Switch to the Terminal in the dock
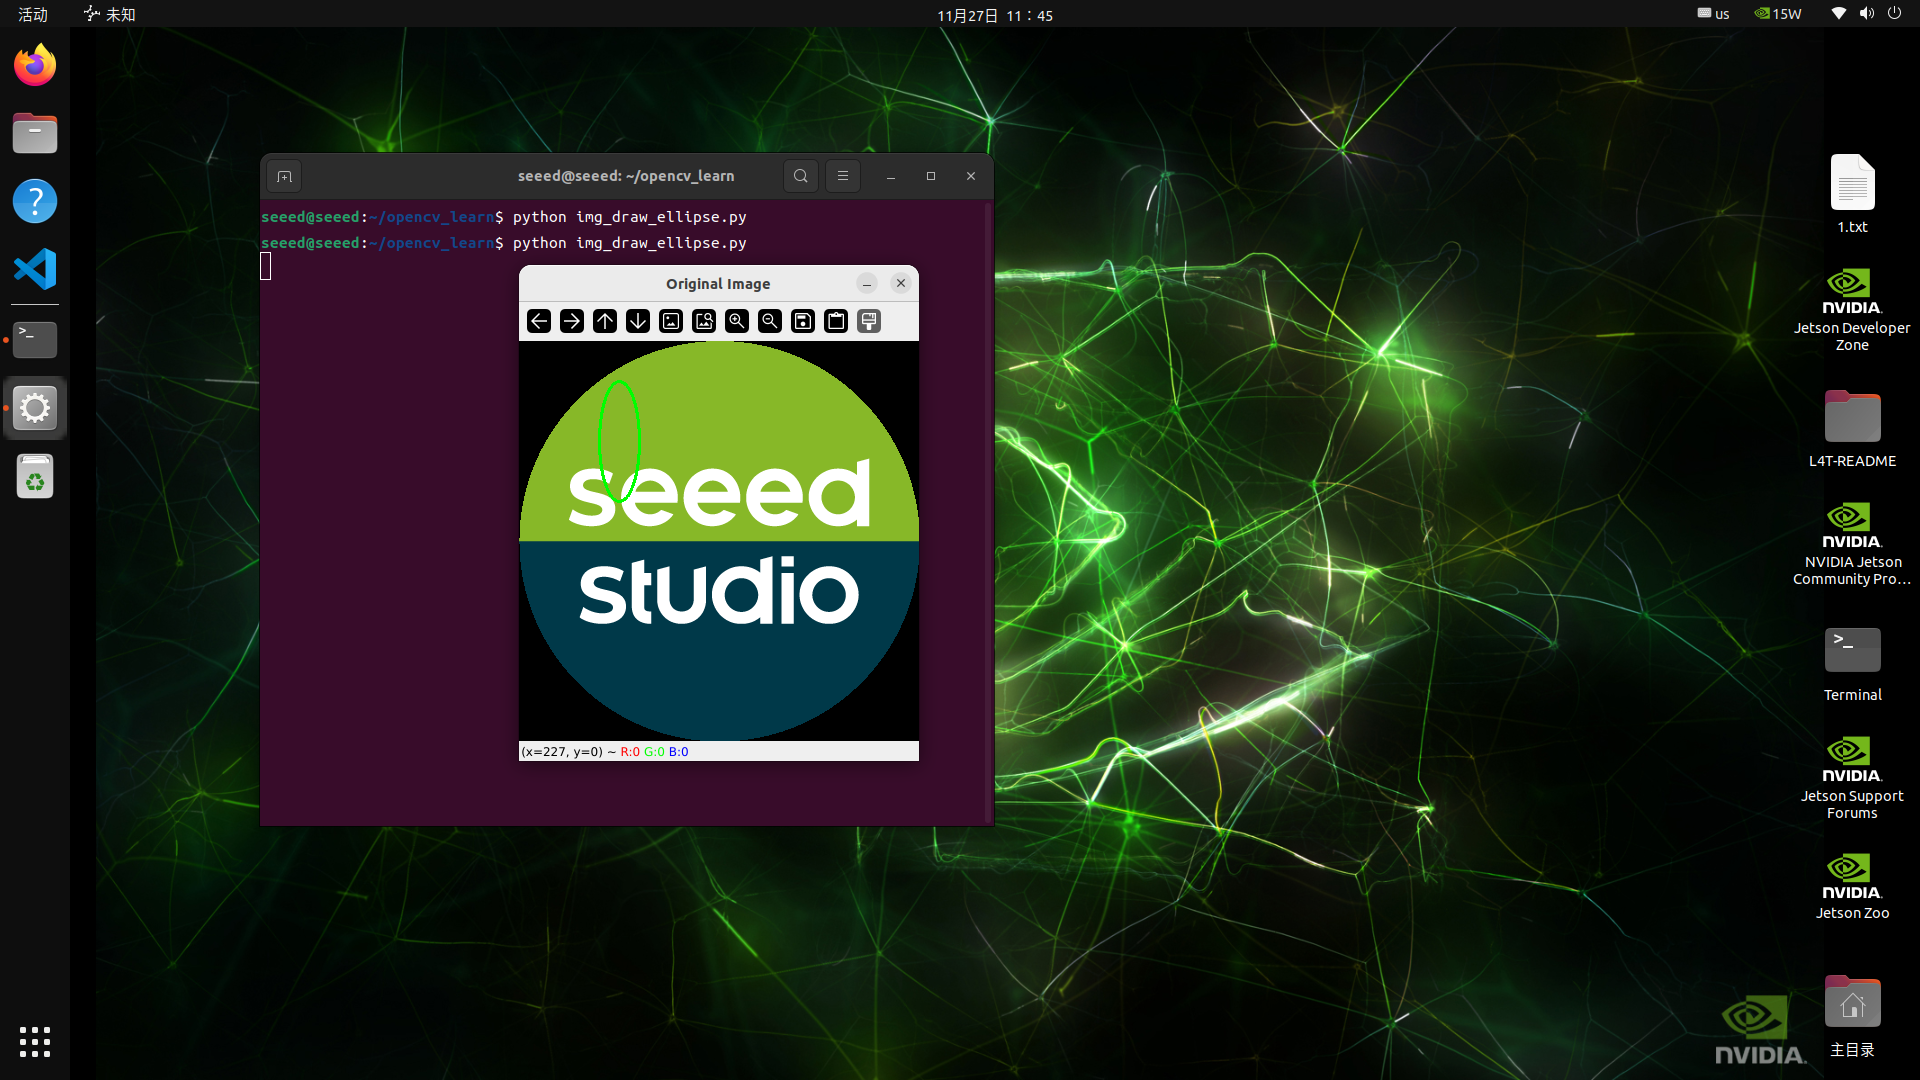 (x=35, y=340)
